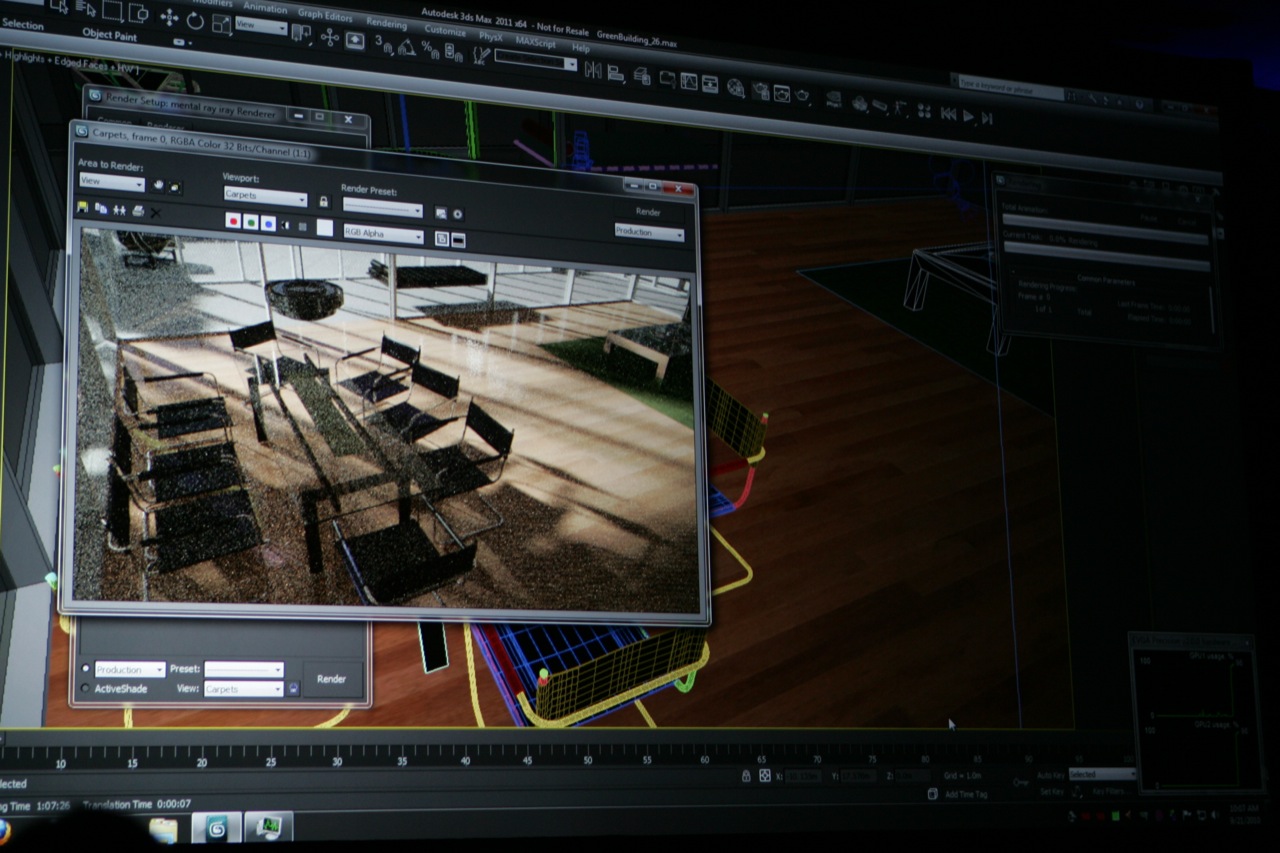Image resolution: width=1280 pixels, height=853 pixels.
Task: Open the Material Editor icon
Action: click(735, 87)
